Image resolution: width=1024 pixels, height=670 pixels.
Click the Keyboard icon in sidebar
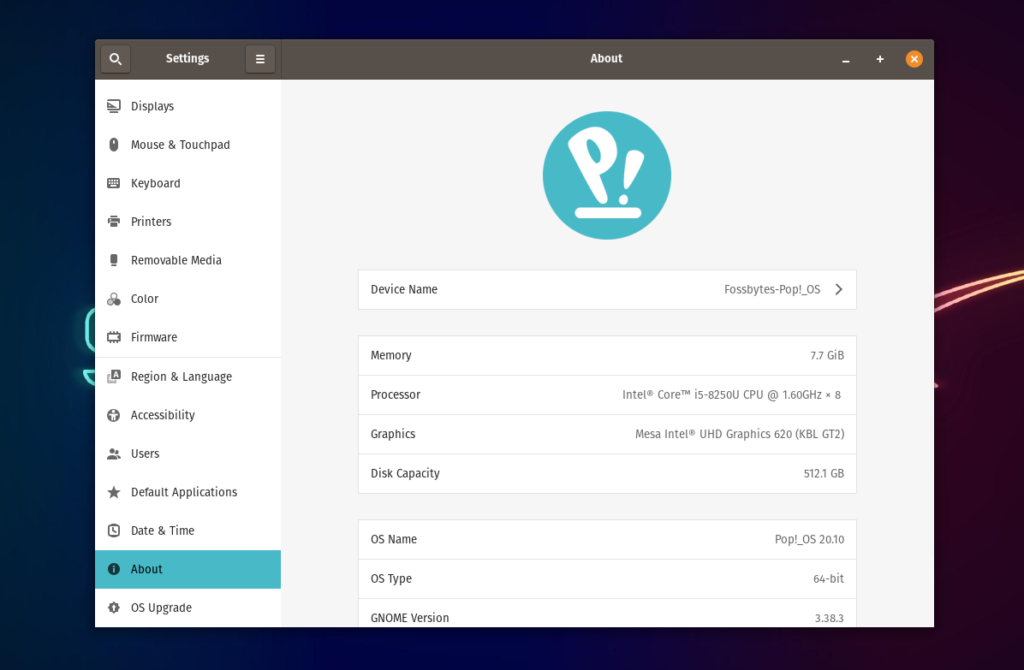coord(113,183)
